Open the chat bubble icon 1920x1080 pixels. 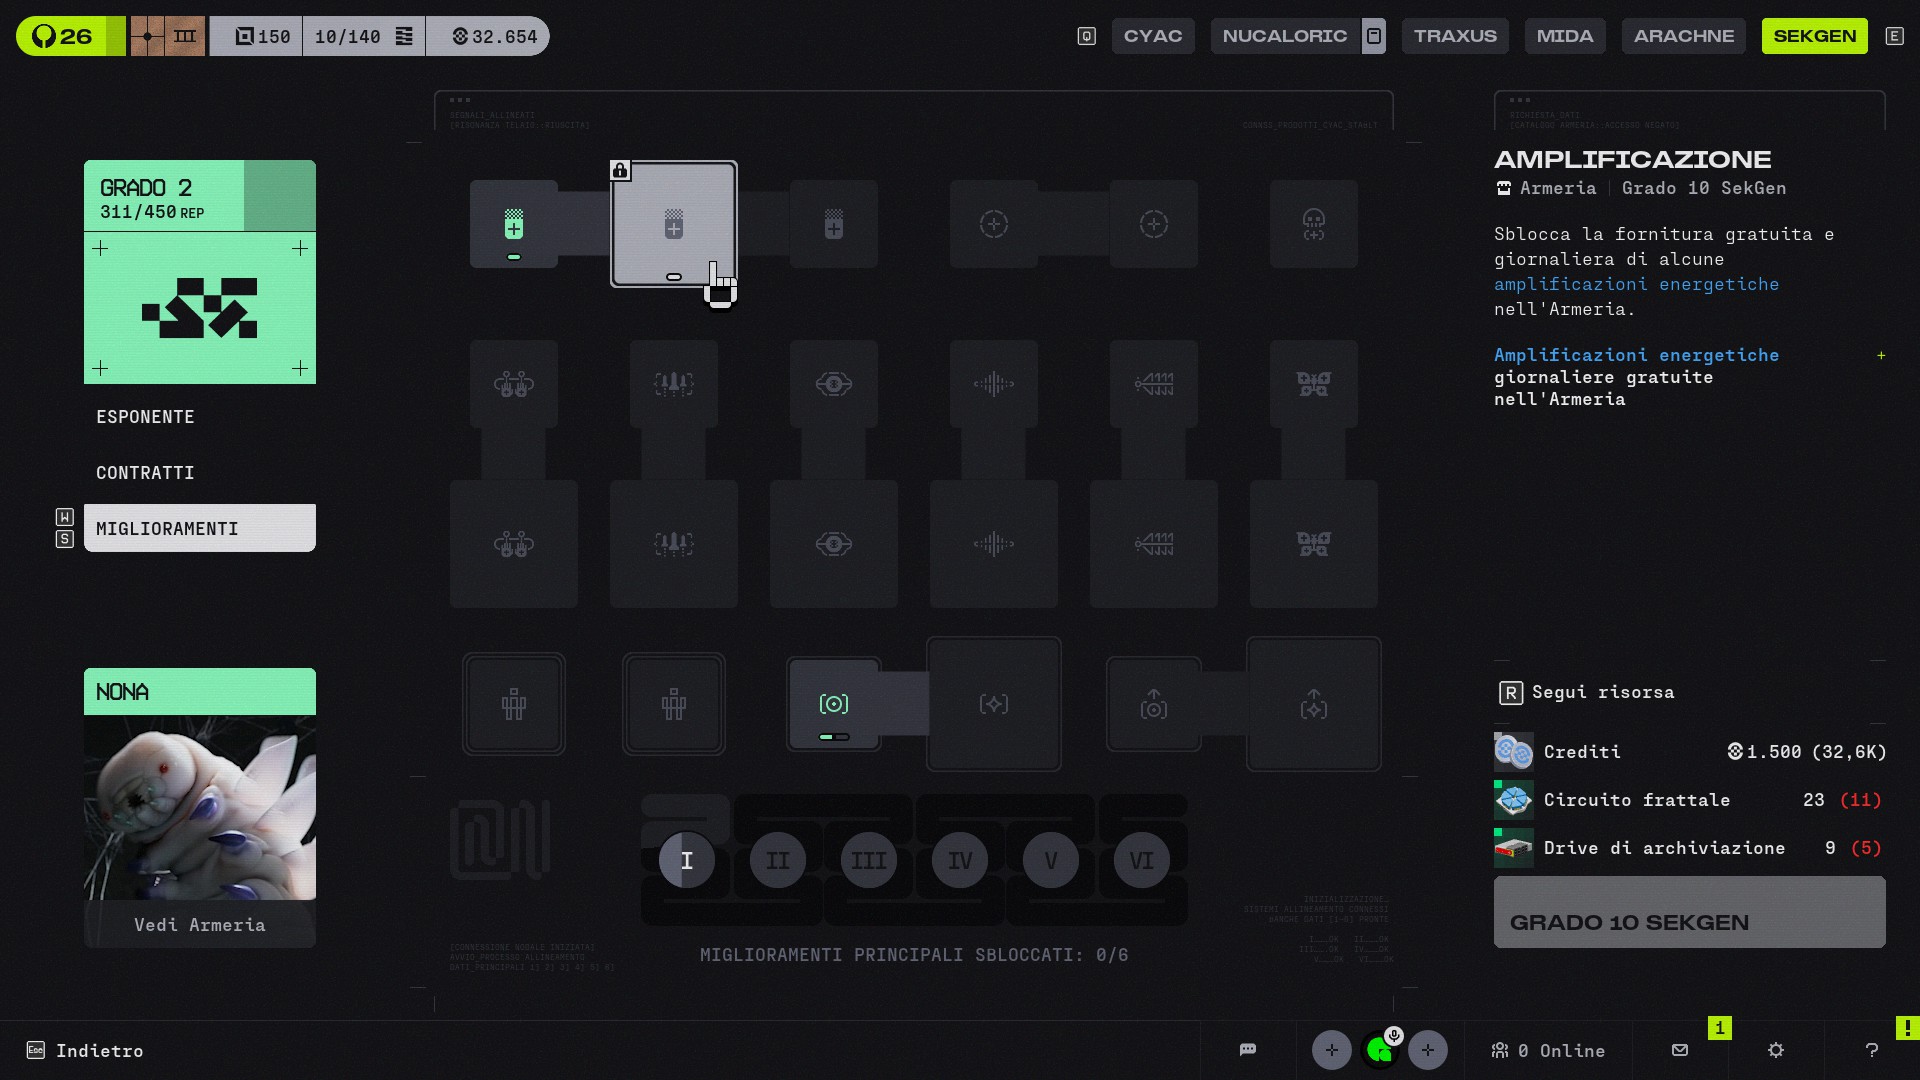(1247, 1050)
